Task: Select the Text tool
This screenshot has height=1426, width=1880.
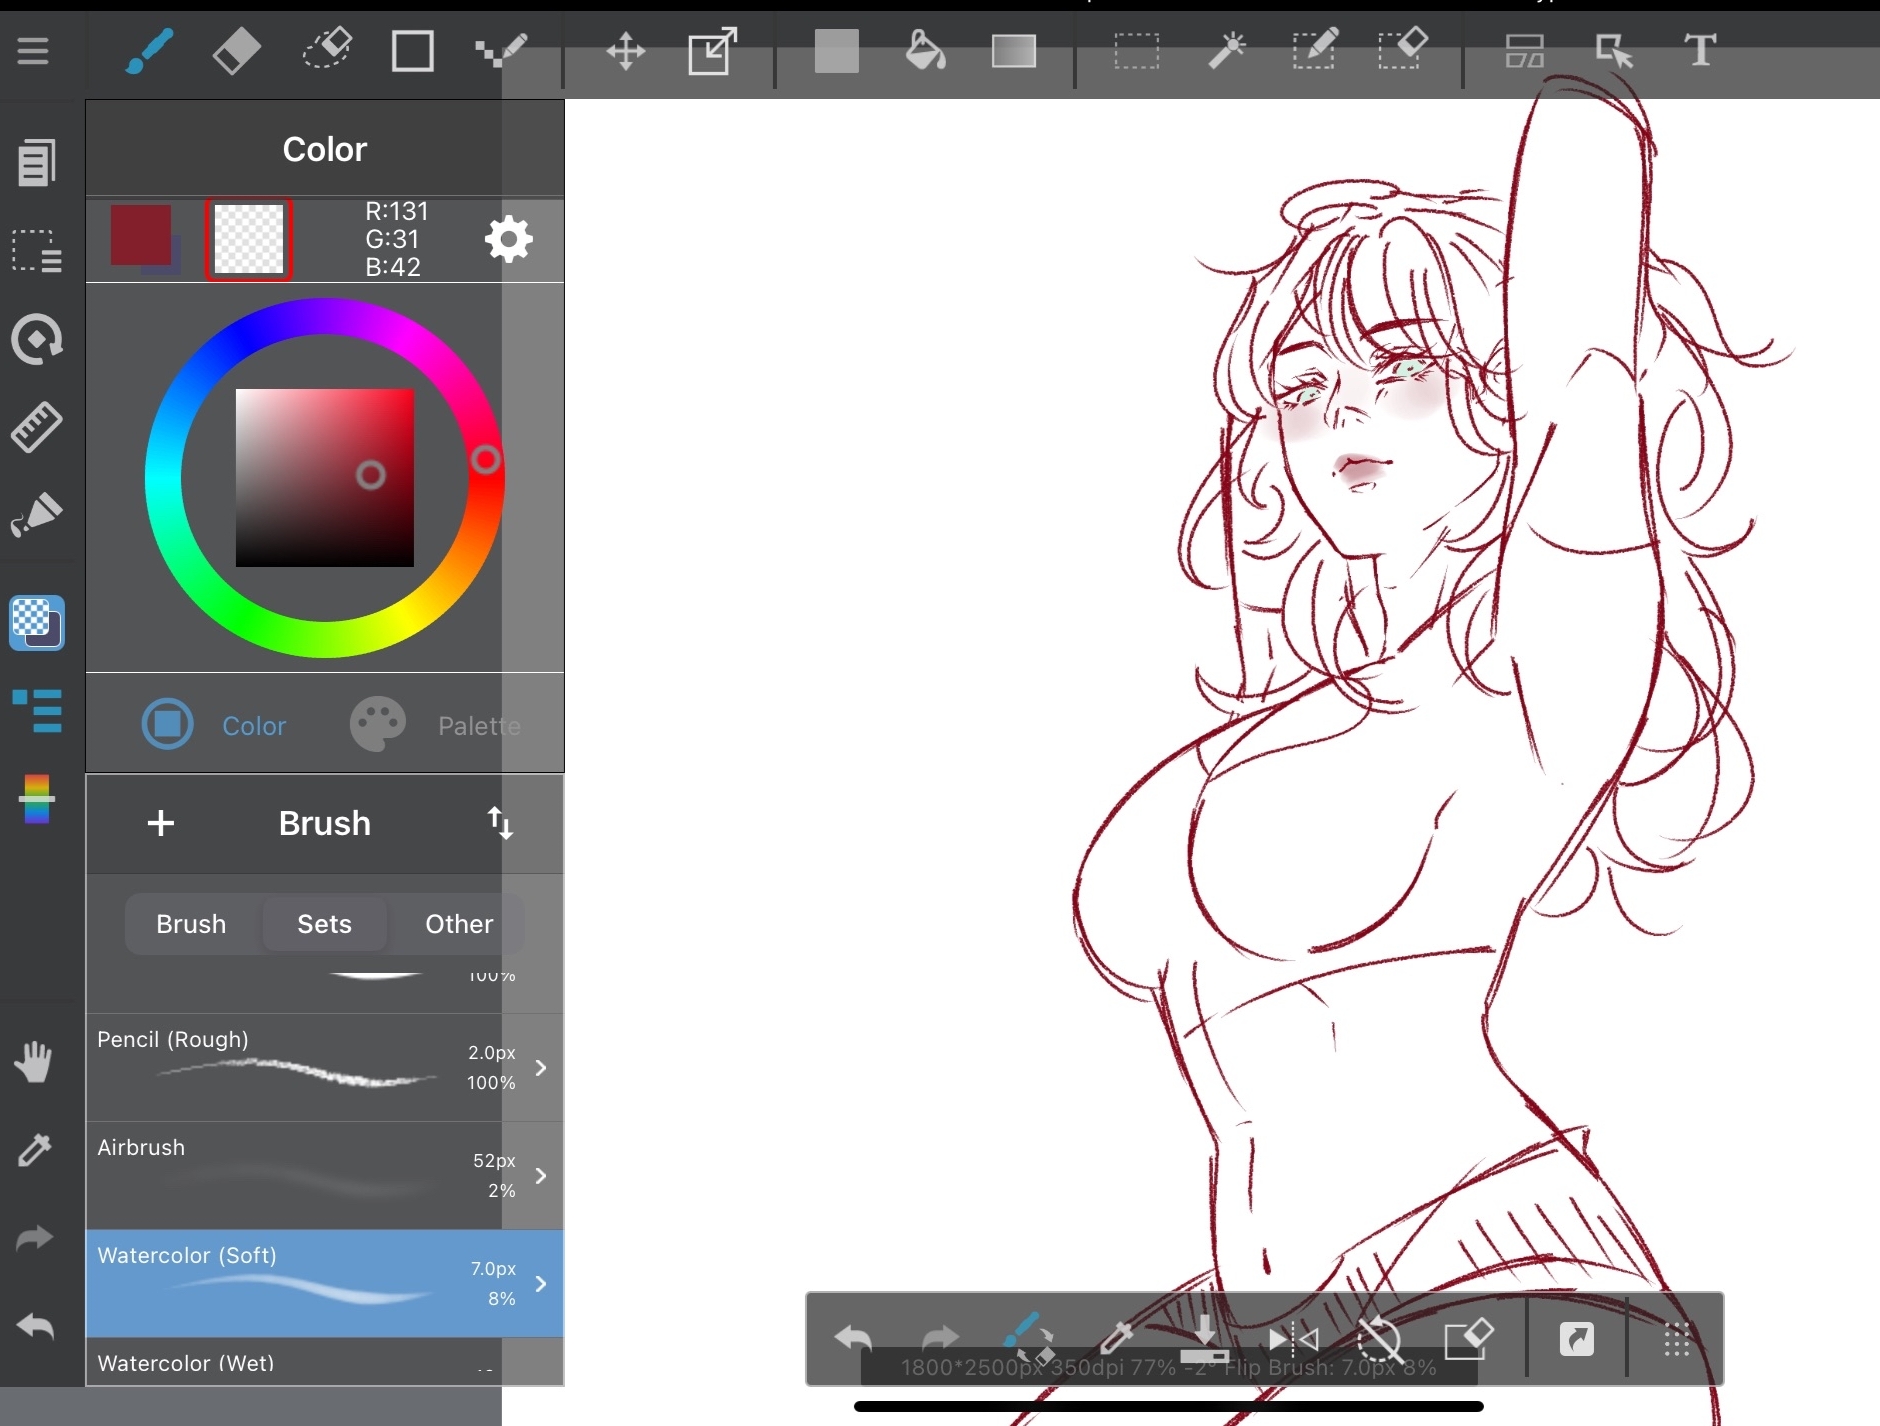Action: 1699,50
